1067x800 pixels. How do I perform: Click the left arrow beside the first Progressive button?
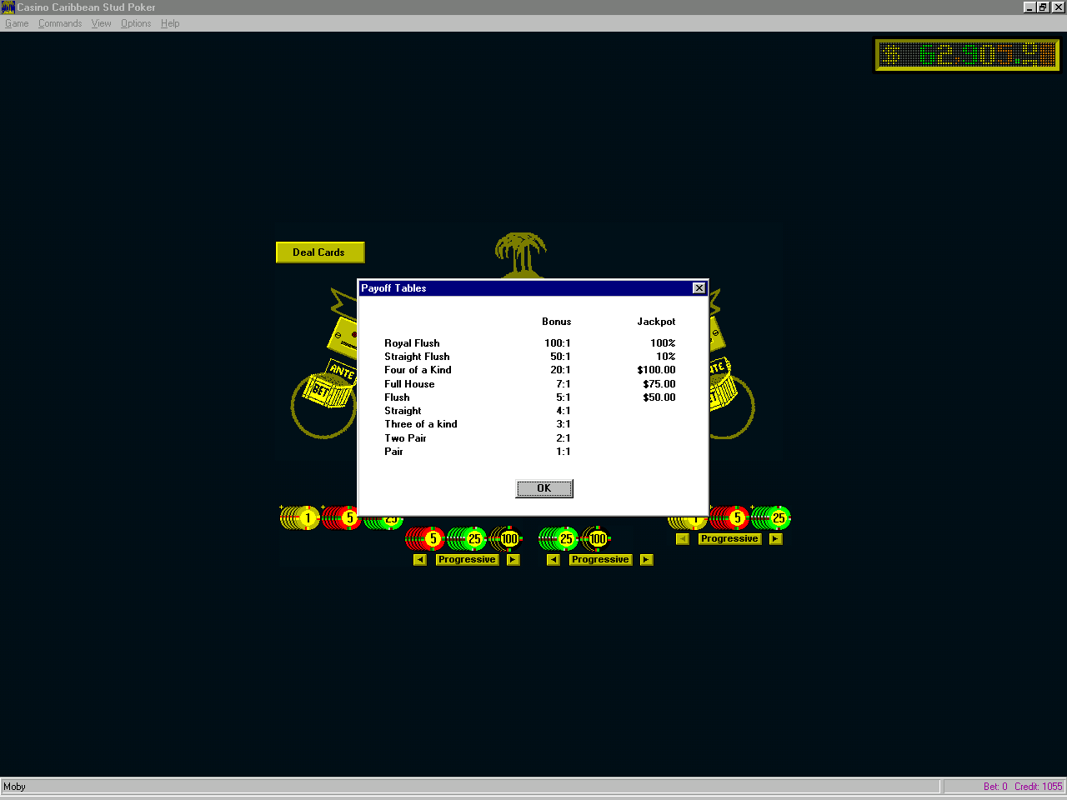click(420, 560)
